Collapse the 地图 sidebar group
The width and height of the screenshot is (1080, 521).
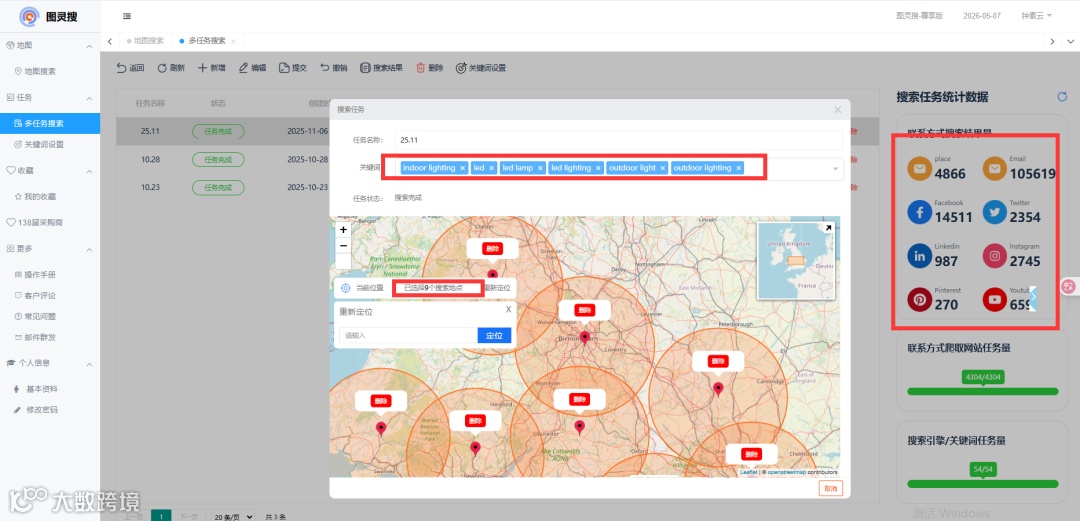(x=89, y=45)
